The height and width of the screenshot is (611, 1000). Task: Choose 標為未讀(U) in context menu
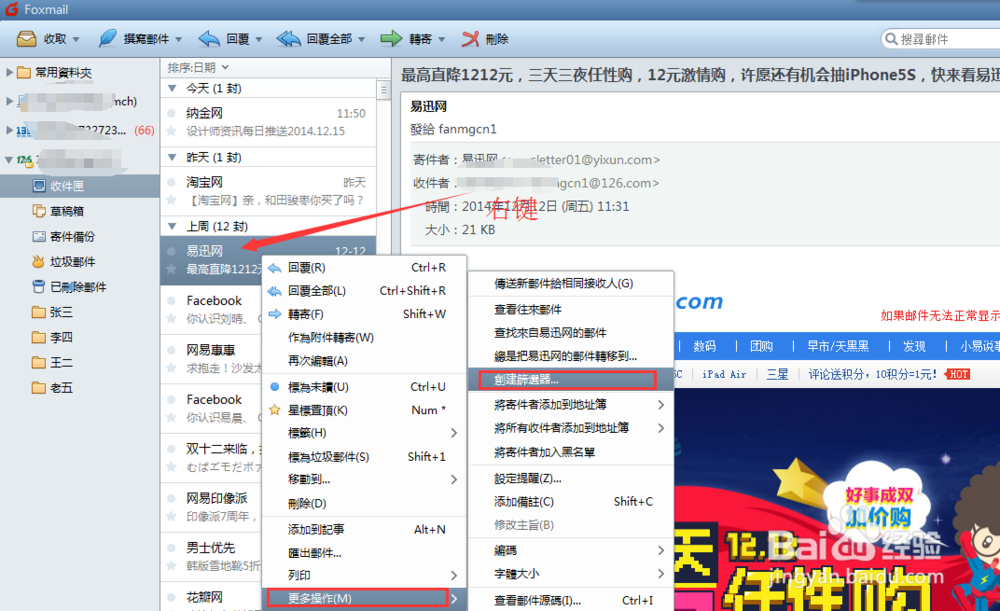(364, 387)
